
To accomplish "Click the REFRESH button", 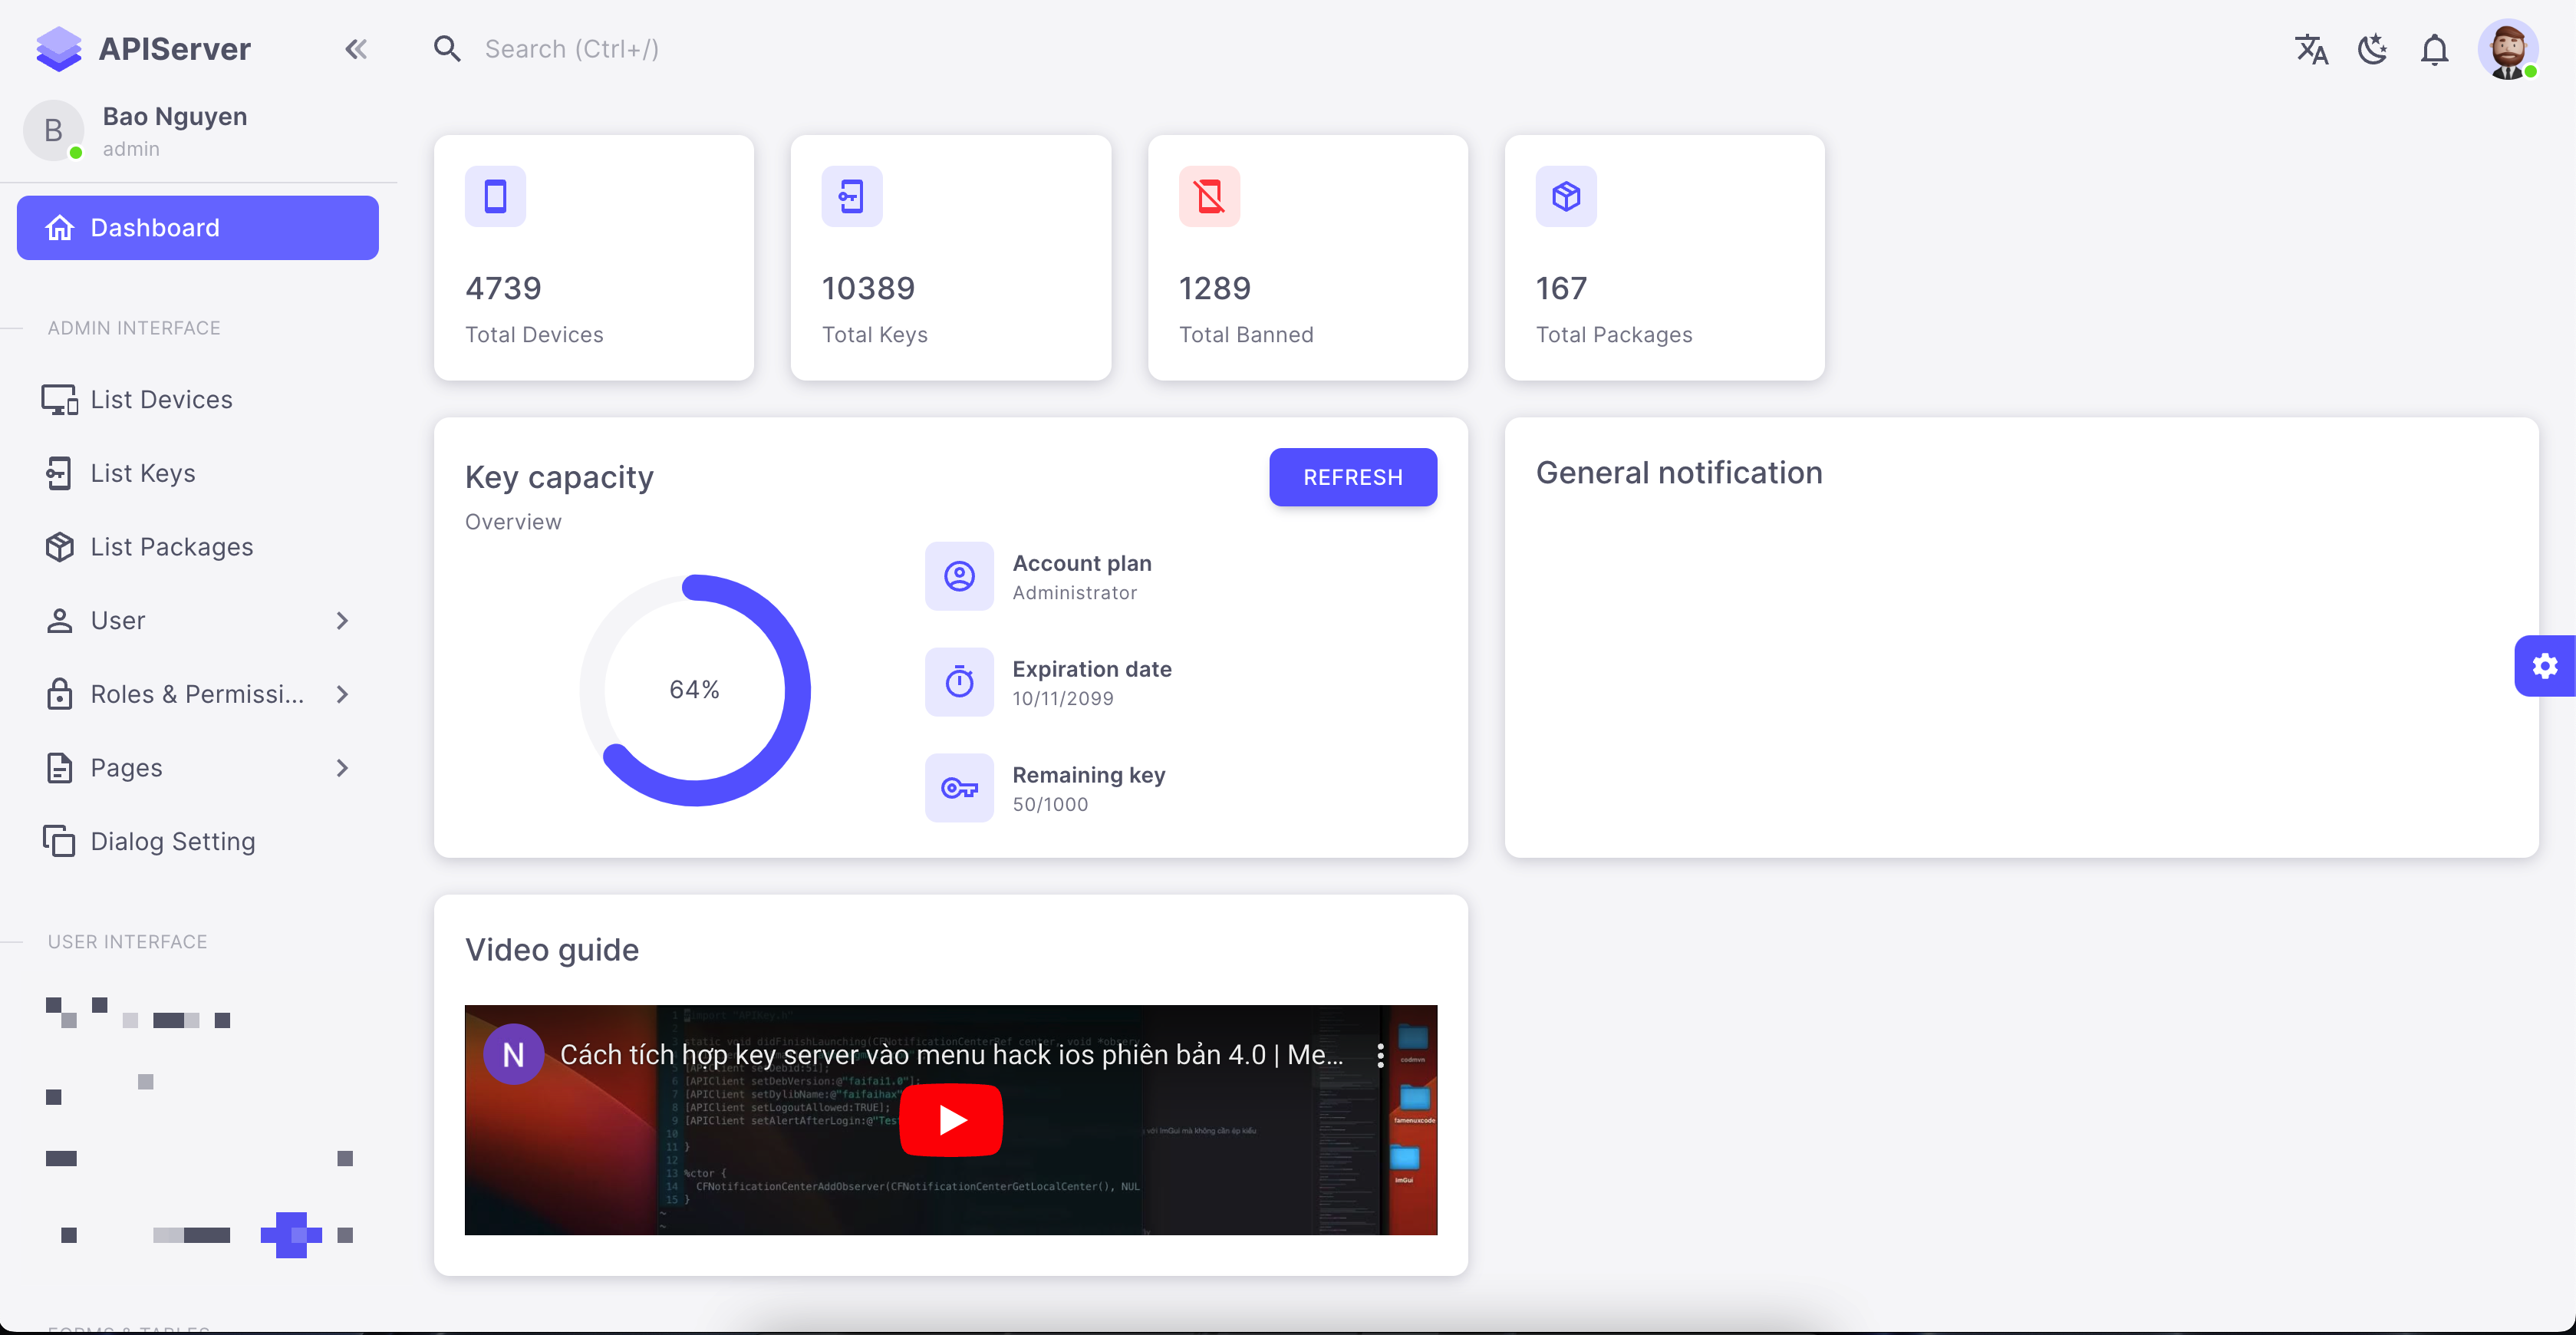I will tap(1353, 477).
